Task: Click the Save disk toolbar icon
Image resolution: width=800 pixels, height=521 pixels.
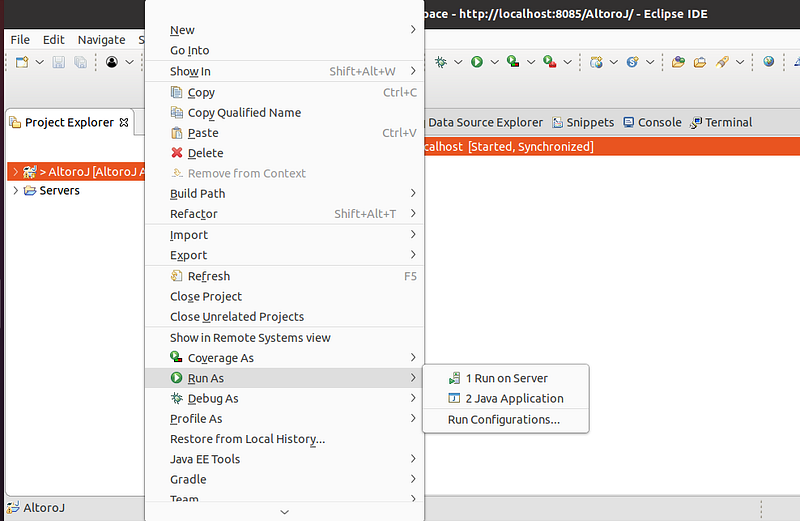Action: (x=58, y=62)
